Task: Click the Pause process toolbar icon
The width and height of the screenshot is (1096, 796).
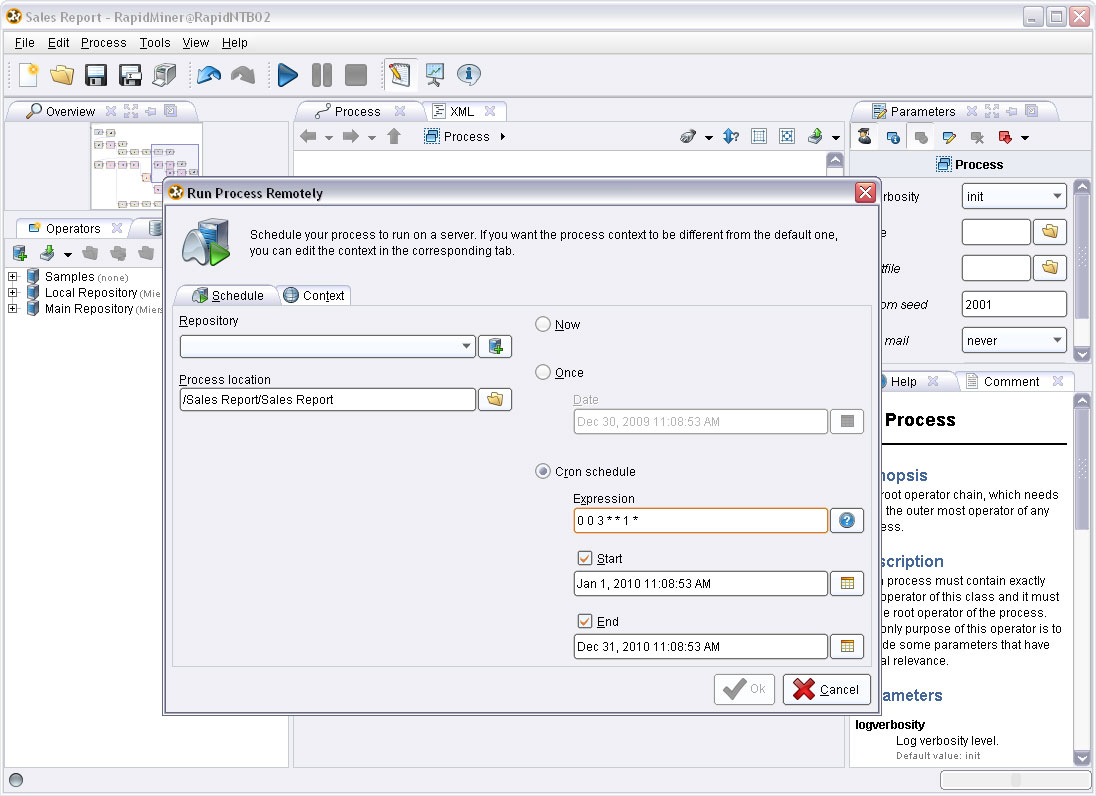Action: coord(322,75)
